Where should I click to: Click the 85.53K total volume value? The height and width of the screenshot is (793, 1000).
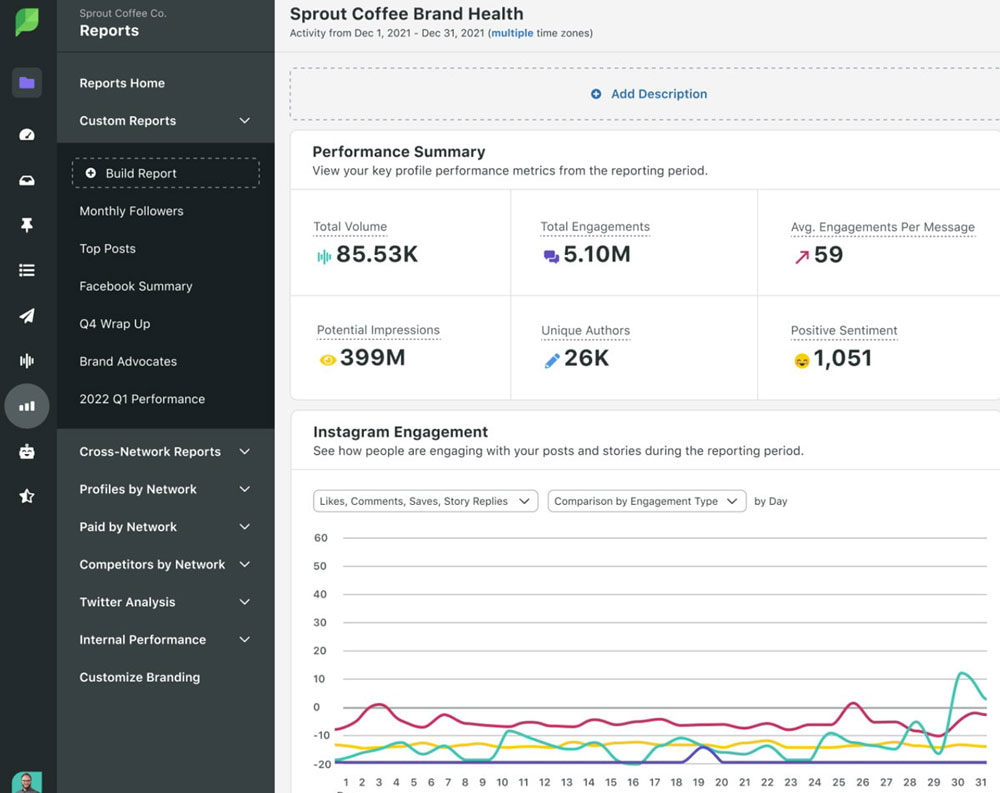[x=377, y=255]
